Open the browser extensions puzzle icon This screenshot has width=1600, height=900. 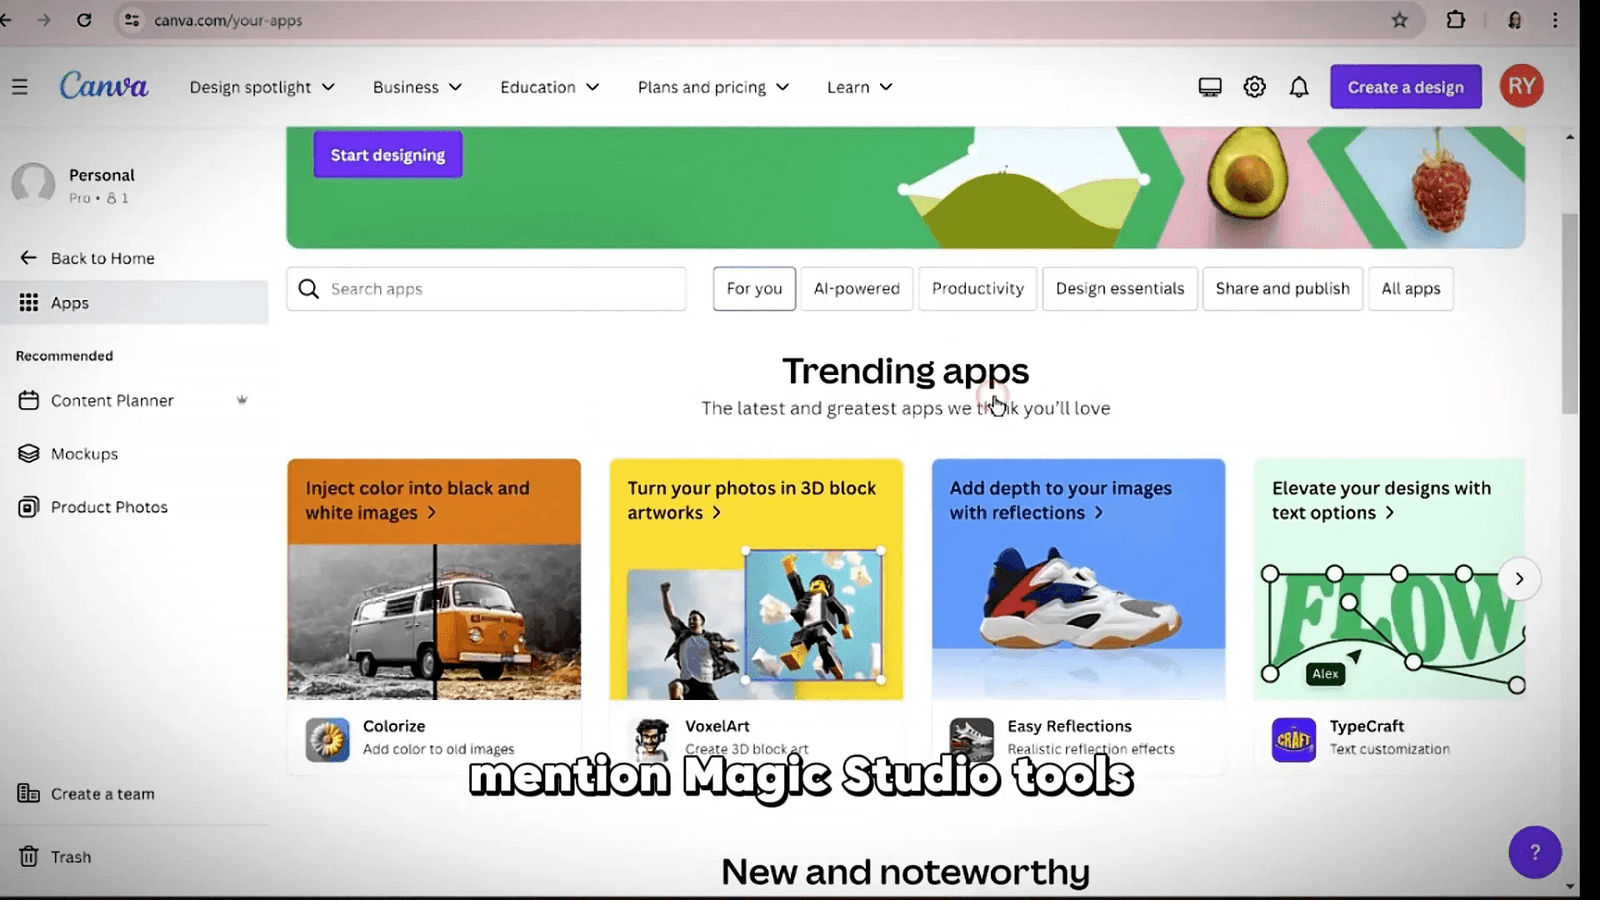point(1456,20)
